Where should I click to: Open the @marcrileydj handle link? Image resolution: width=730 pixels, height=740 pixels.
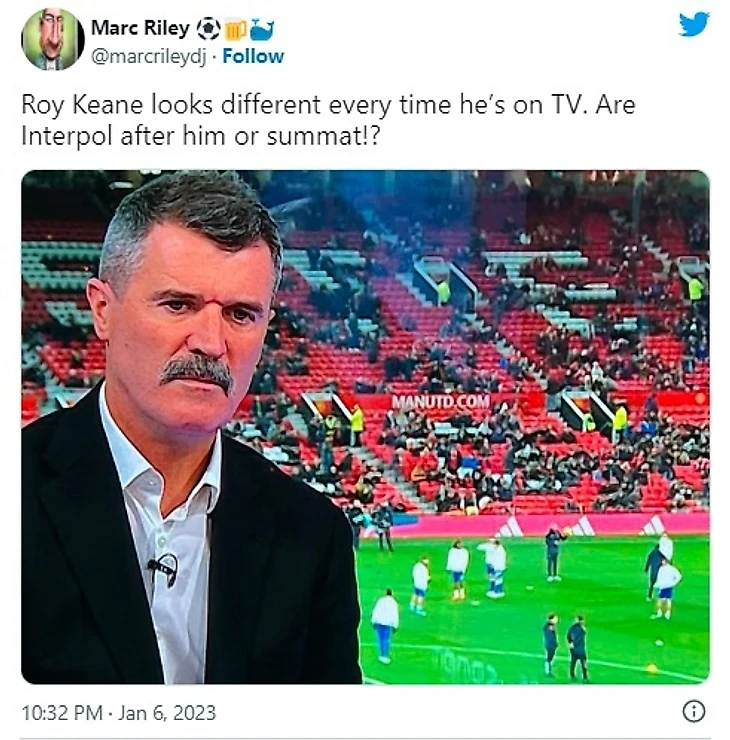(147, 56)
